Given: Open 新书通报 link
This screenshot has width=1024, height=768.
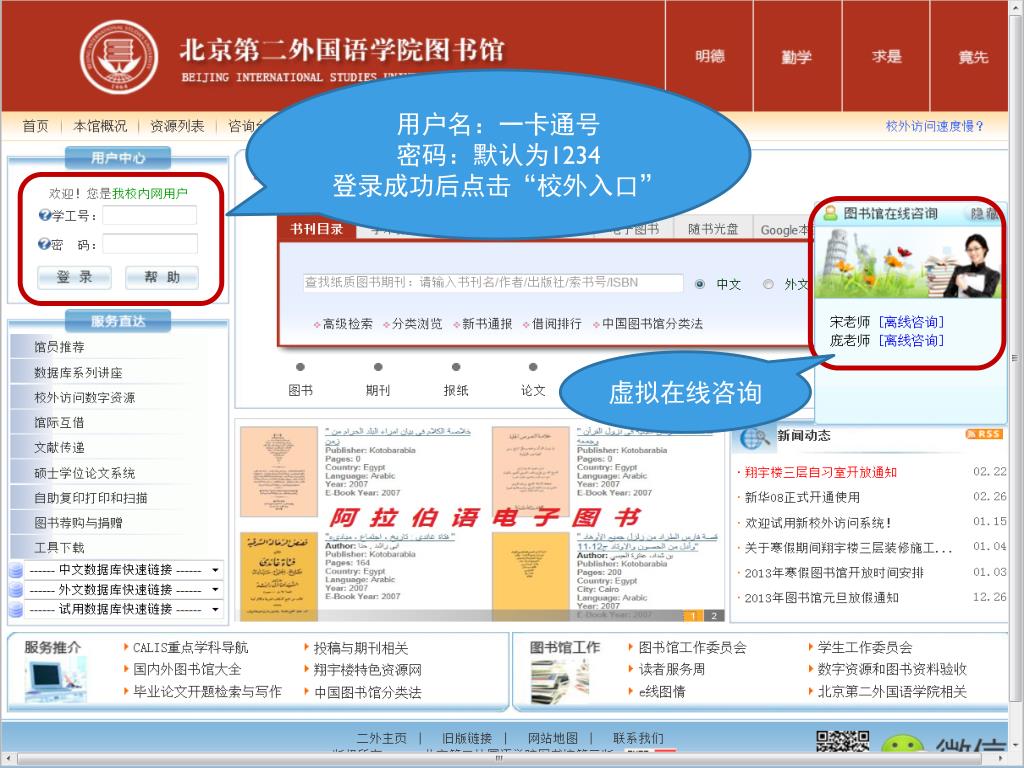Looking at the screenshot, I should 487,324.
